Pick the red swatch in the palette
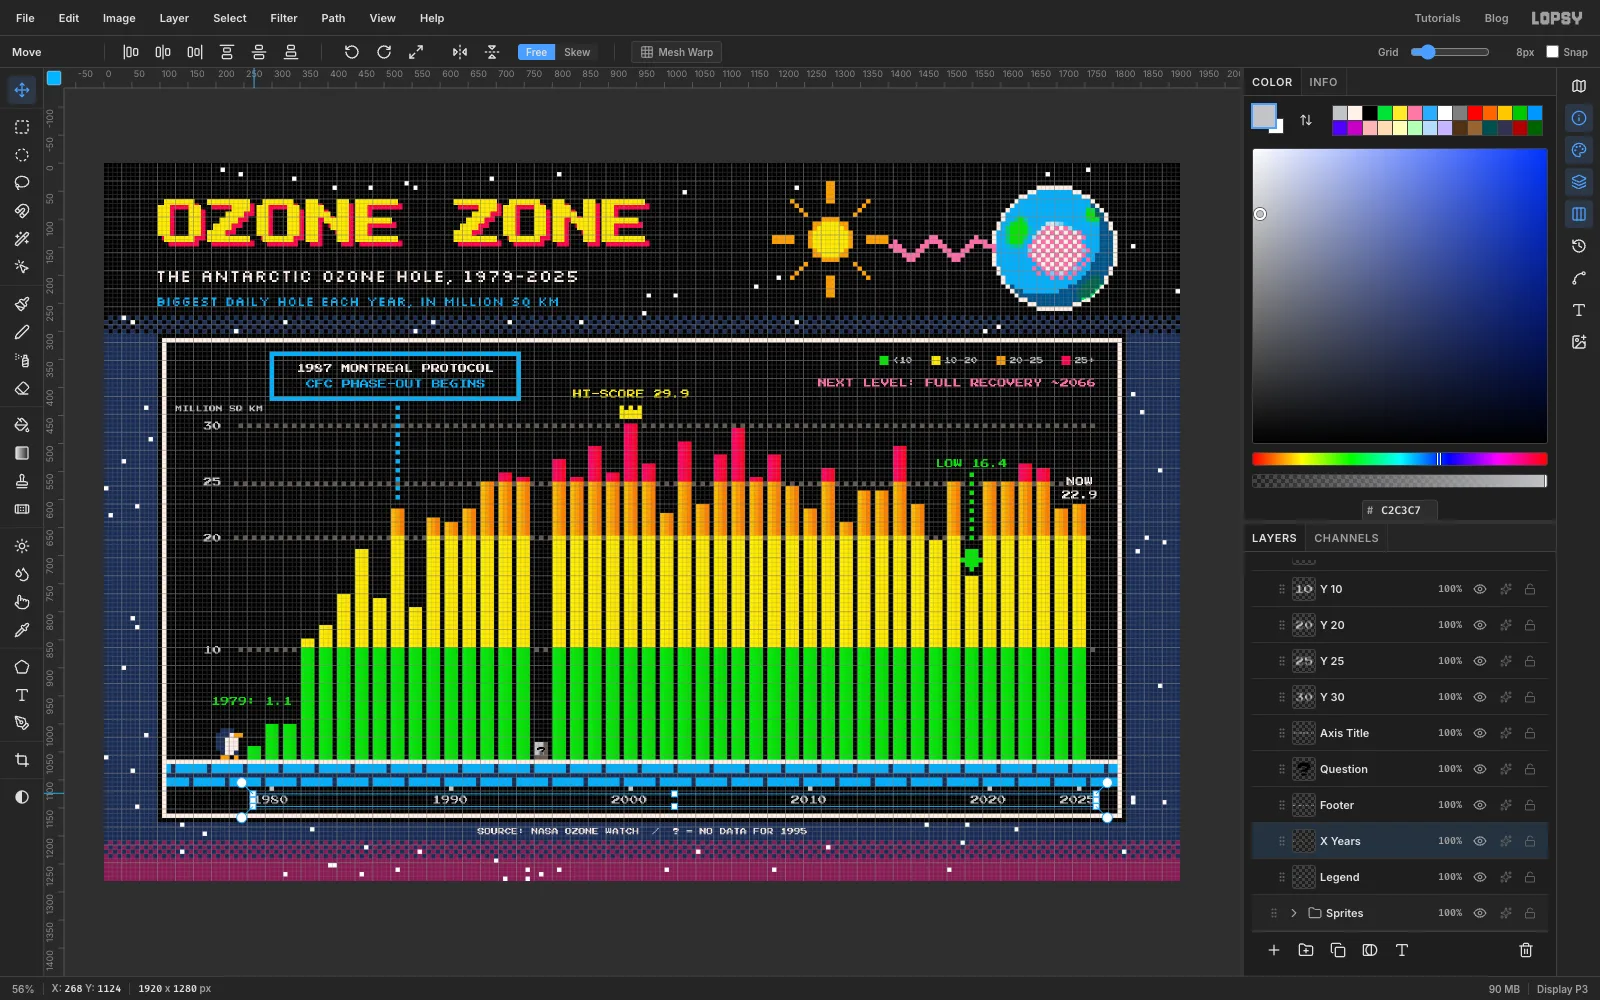1600x1000 pixels. [1475, 113]
